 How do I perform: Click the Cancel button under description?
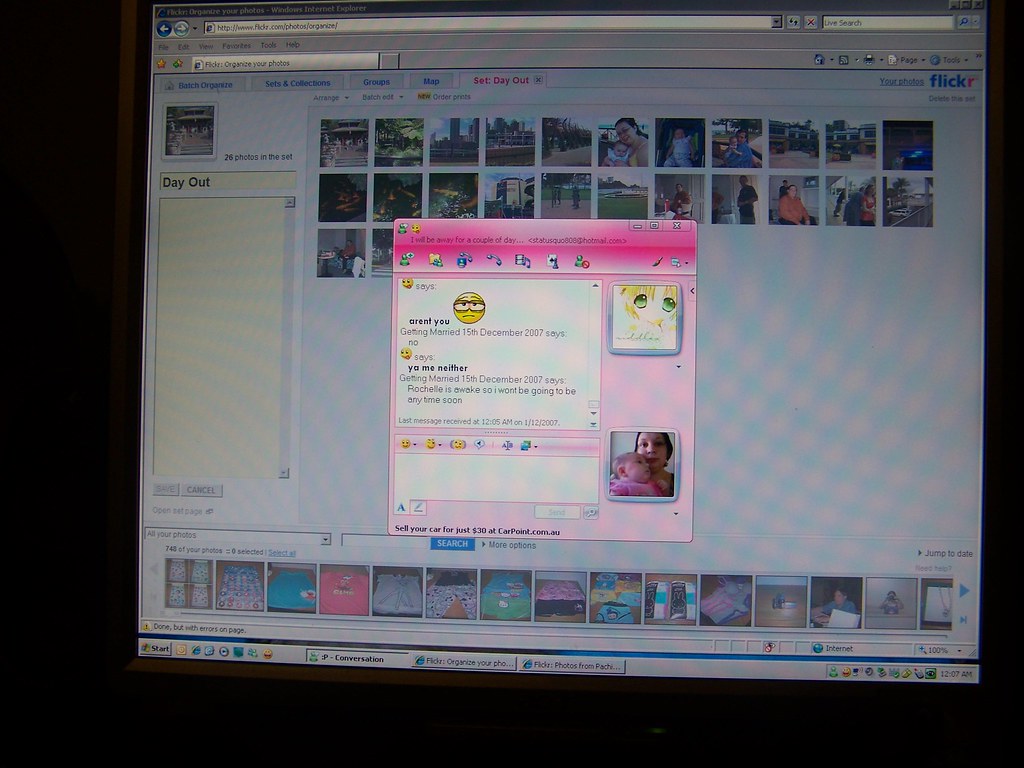pyautogui.click(x=200, y=490)
